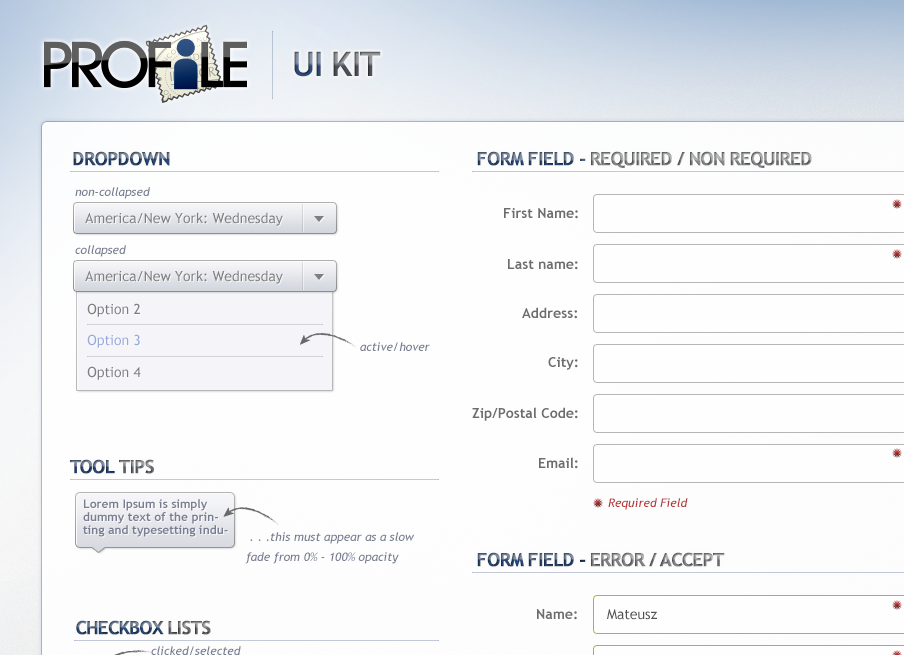Click the red asterisk beside the Last name field
The image size is (904, 655).
coord(895,254)
